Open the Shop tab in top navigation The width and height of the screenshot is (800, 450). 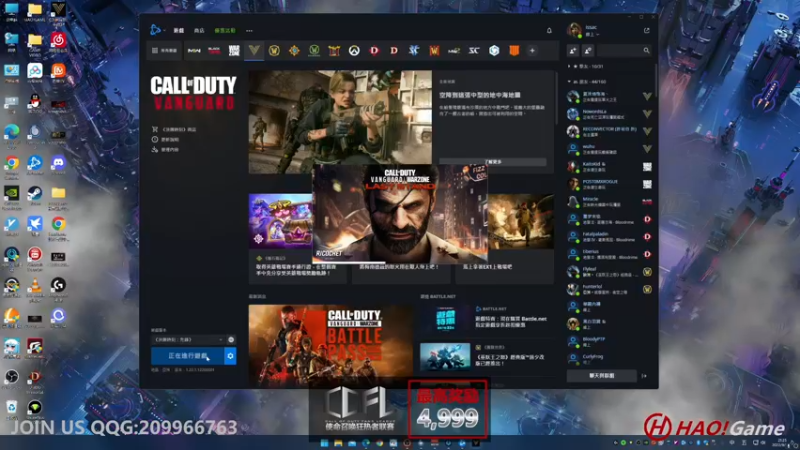coord(199,31)
